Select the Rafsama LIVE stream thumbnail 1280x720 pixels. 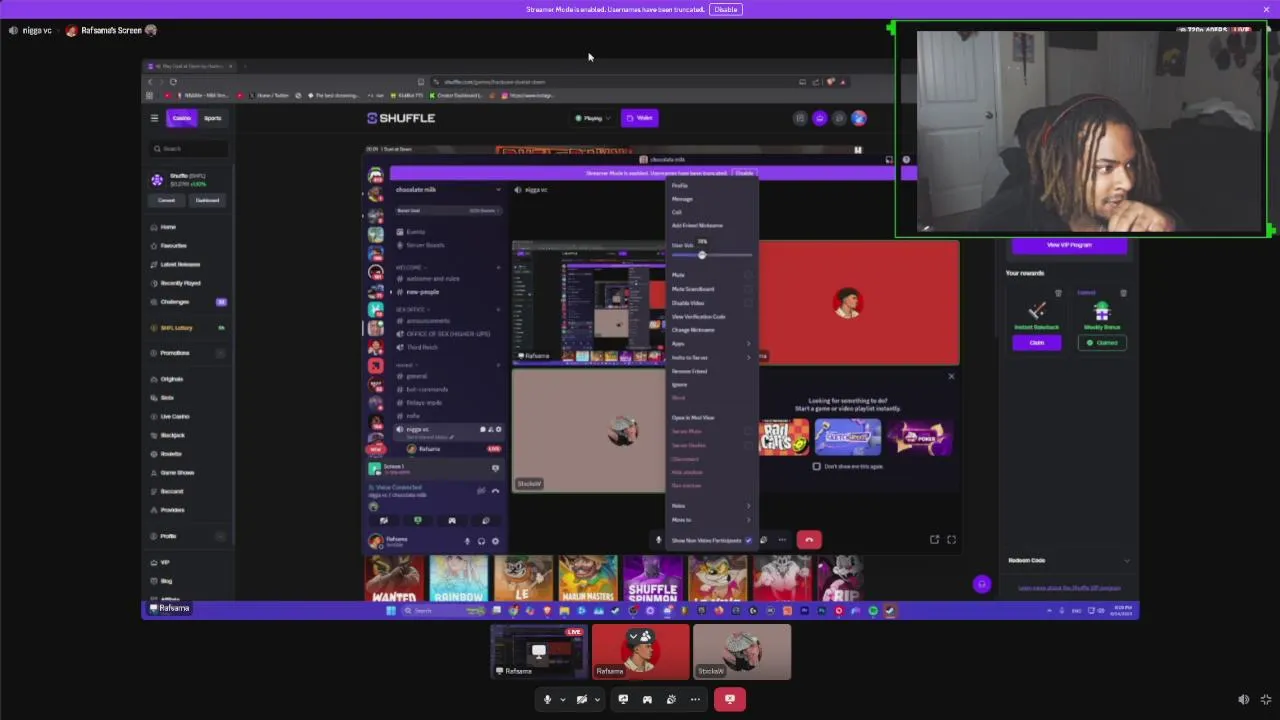point(538,651)
